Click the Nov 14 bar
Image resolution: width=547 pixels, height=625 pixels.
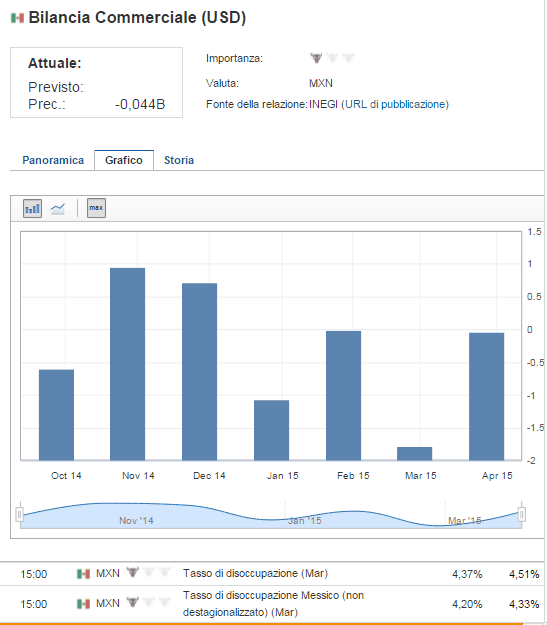pos(128,364)
